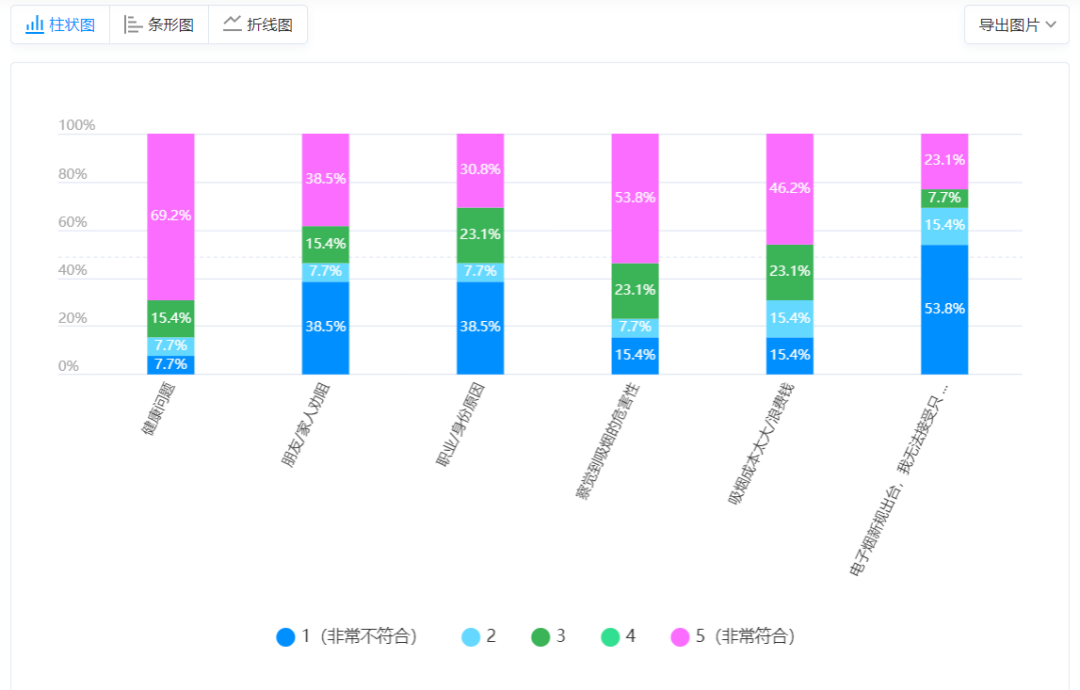The image size is (1080, 690).
Task: Toggle the legend dot for series 3
Action: coord(541,637)
